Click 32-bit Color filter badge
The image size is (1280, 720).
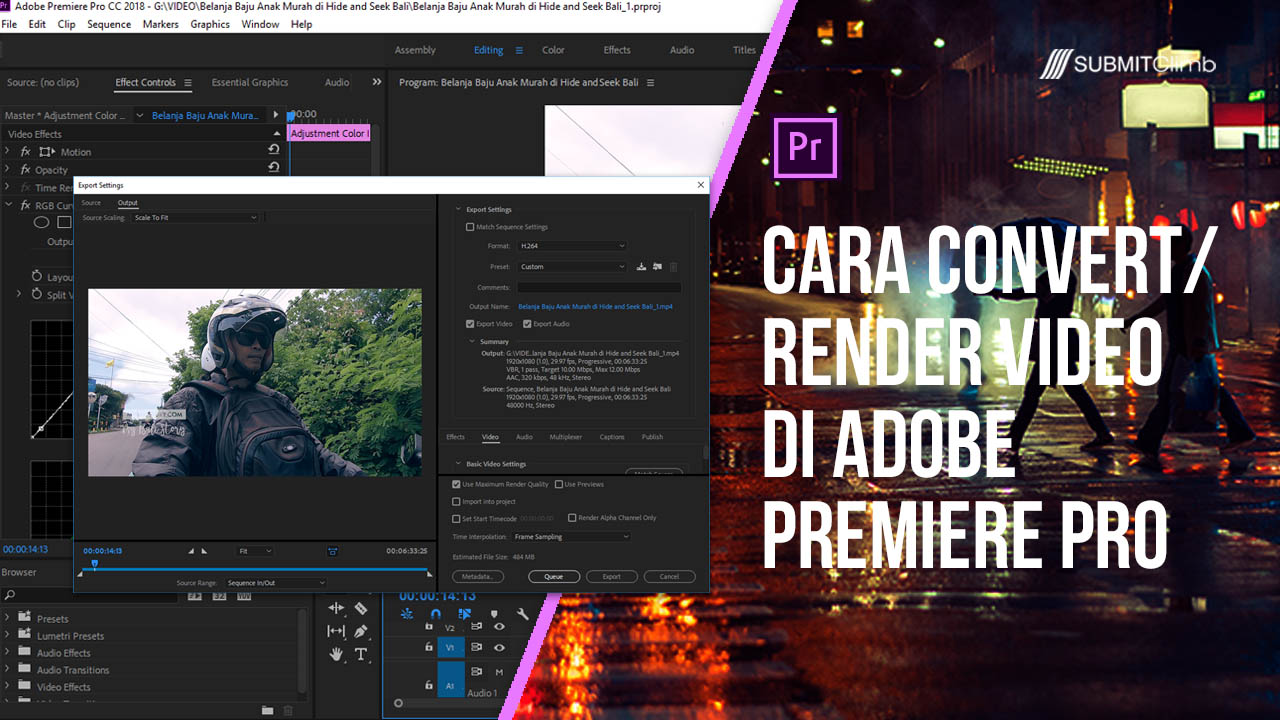(x=219, y=596)
